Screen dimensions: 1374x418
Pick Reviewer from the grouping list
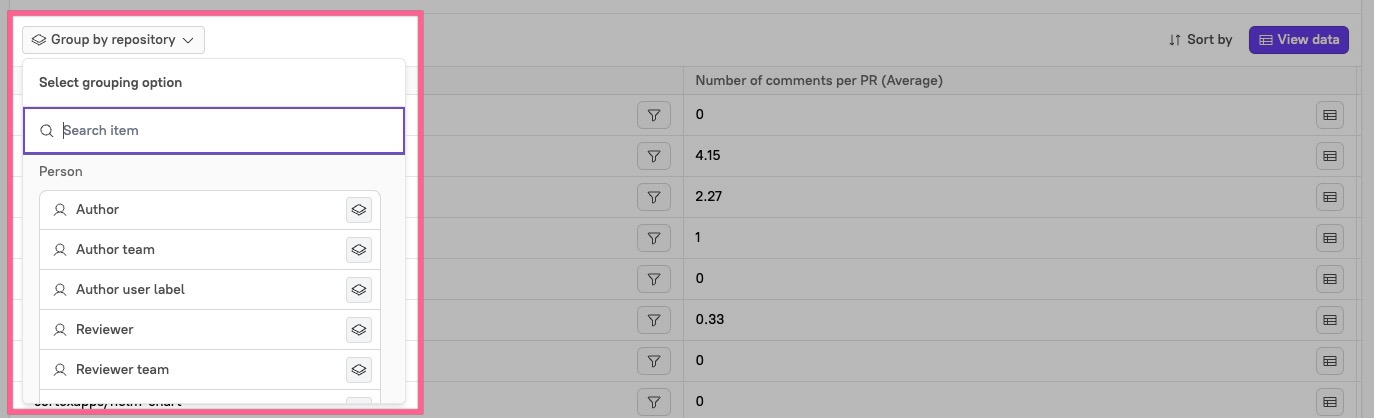(104, 330)
